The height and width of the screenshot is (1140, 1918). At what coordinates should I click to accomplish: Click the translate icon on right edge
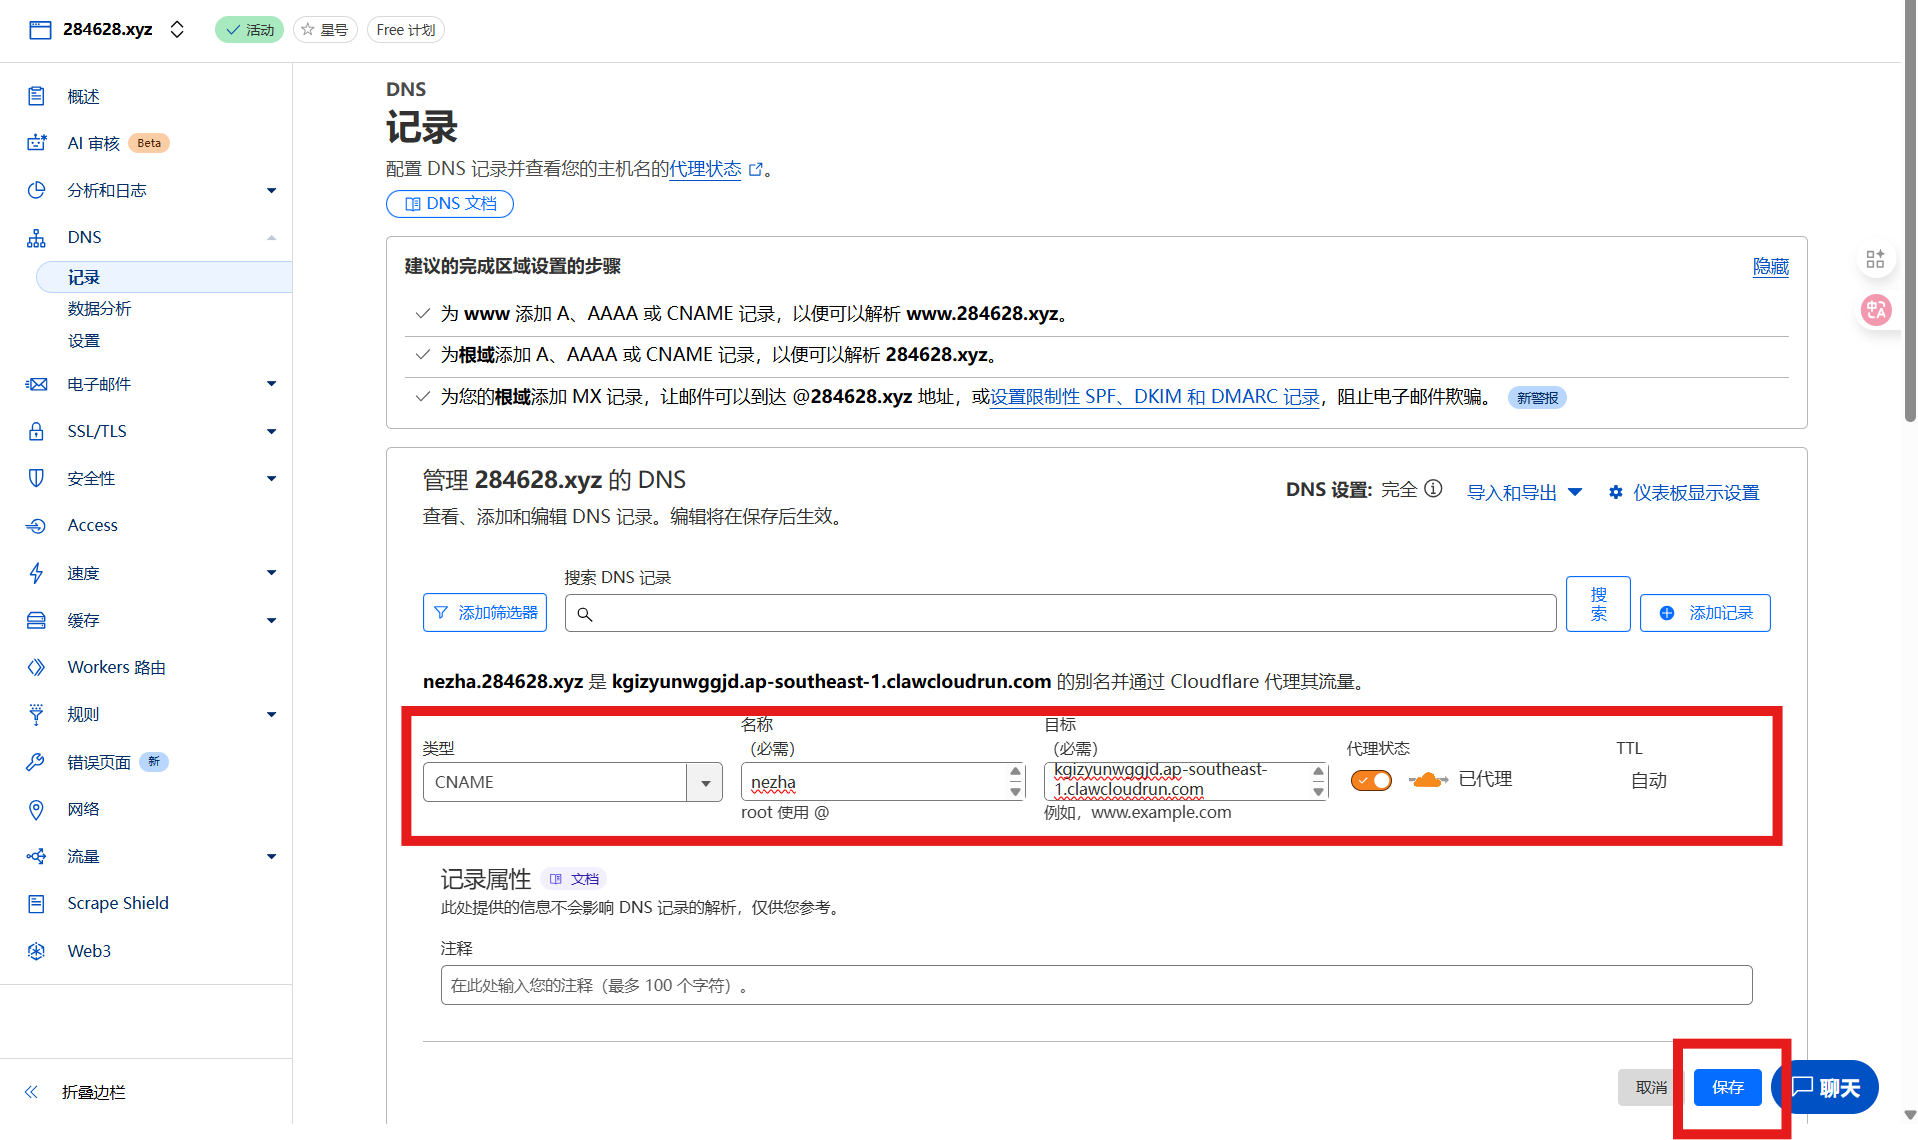[1875, 310]
